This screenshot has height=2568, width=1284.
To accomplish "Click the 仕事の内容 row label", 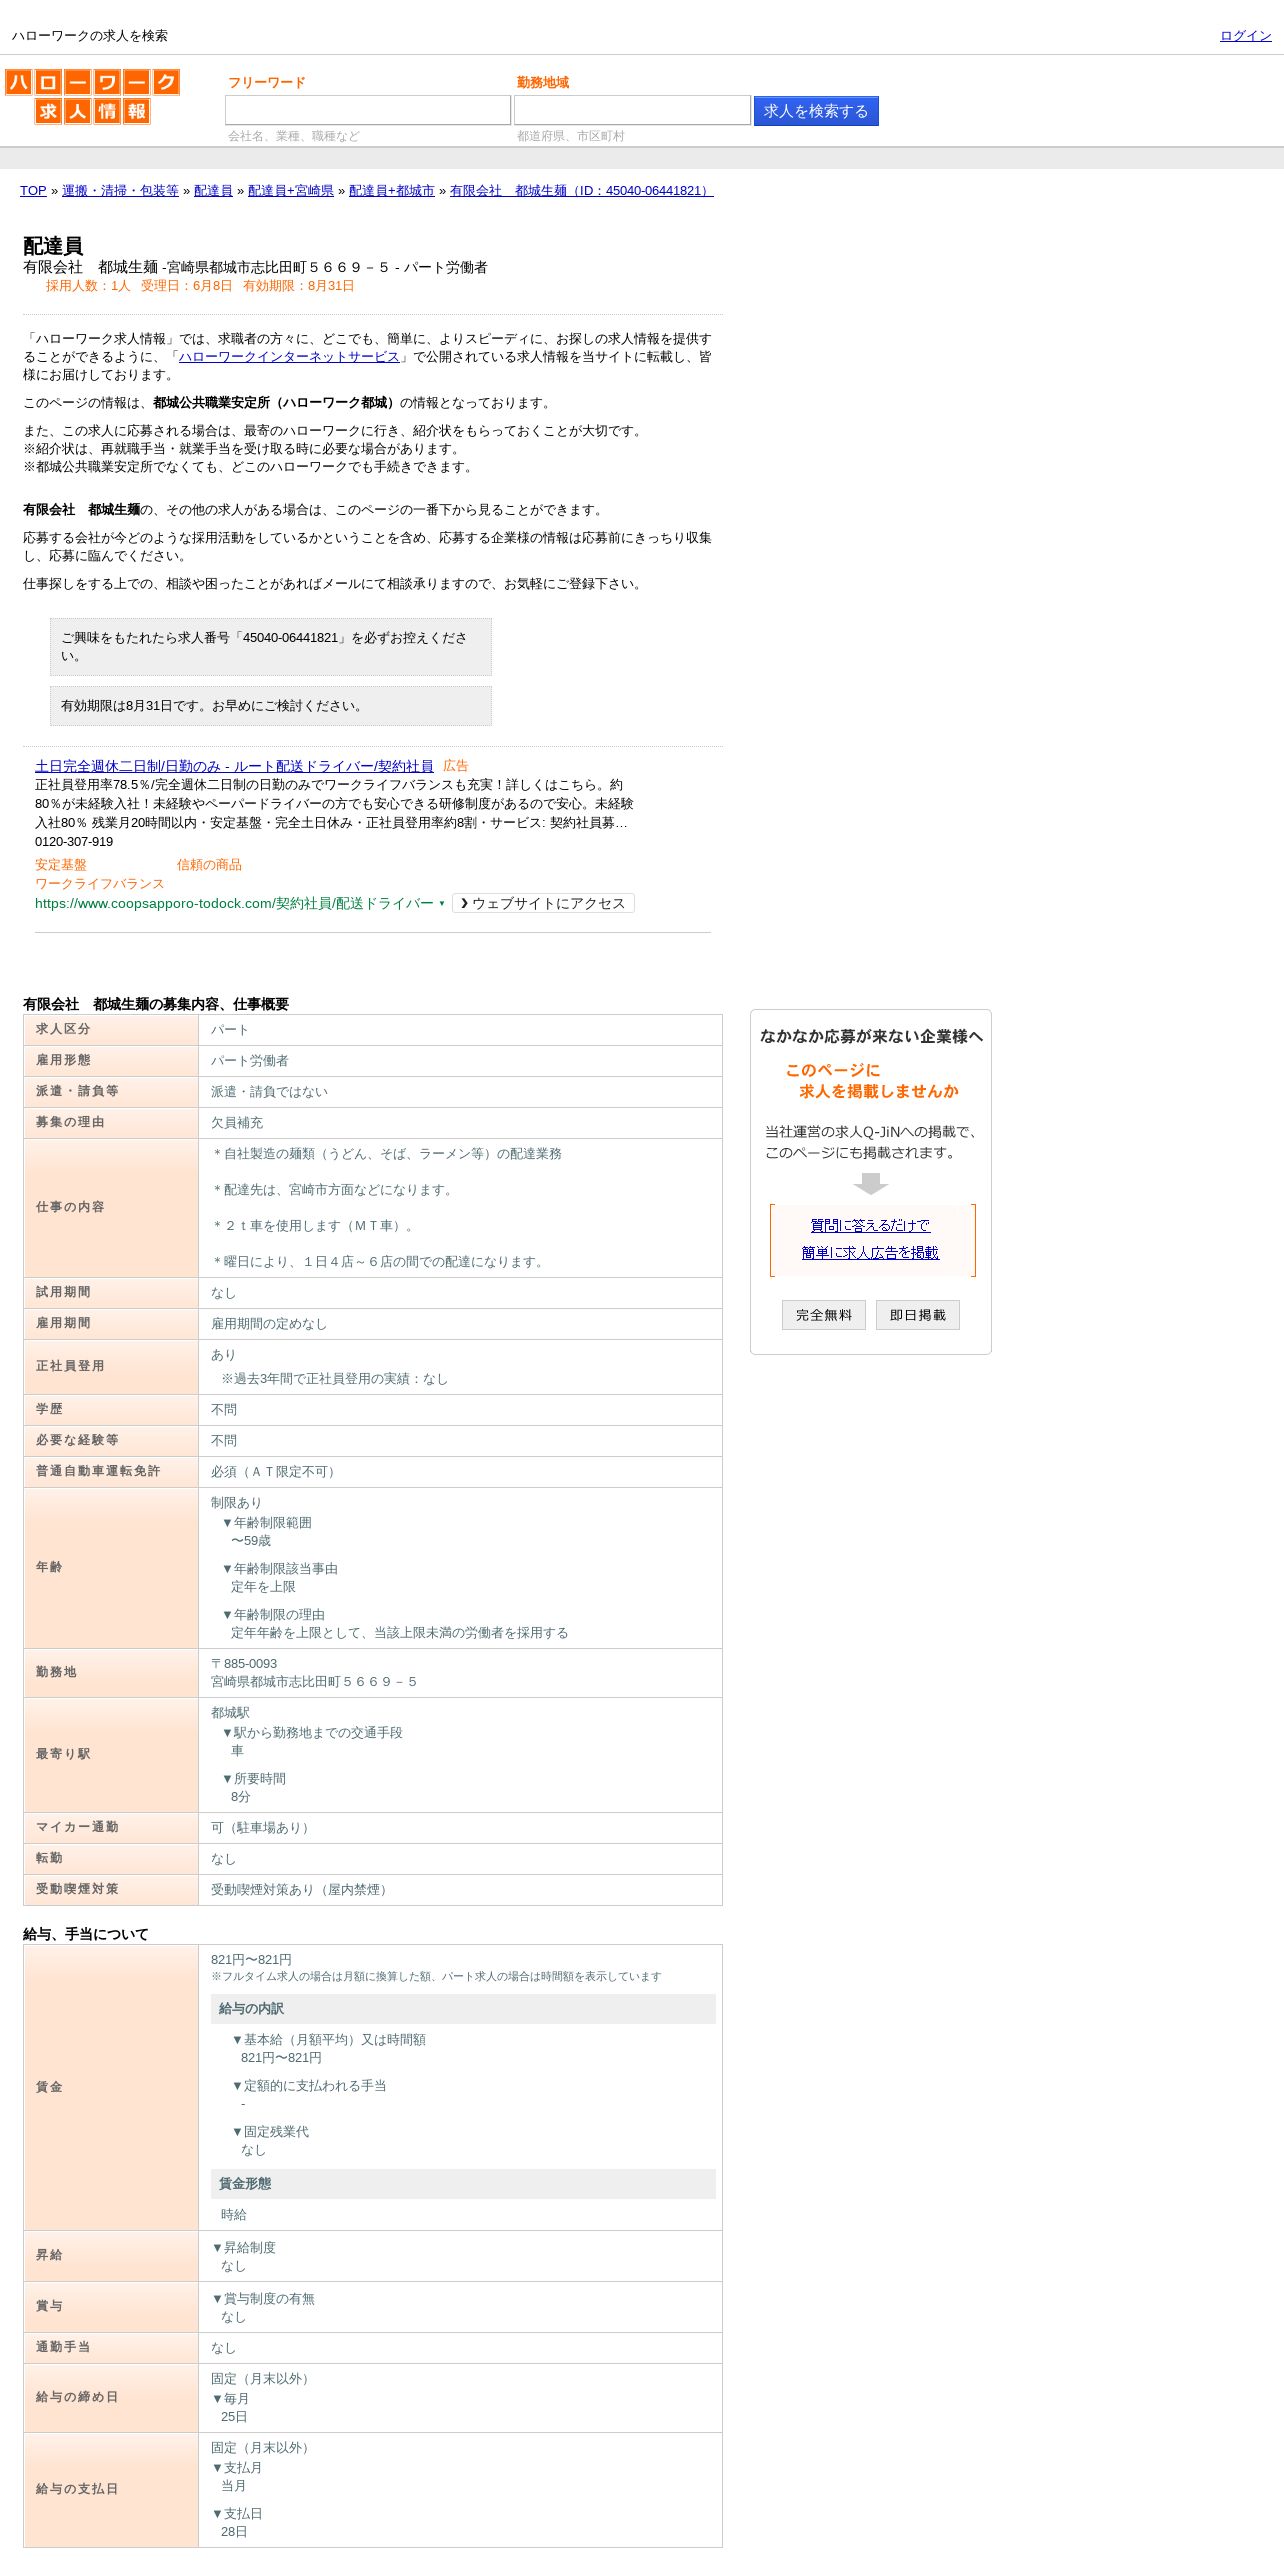I will pyautogui.click(x=111, y=1208).
